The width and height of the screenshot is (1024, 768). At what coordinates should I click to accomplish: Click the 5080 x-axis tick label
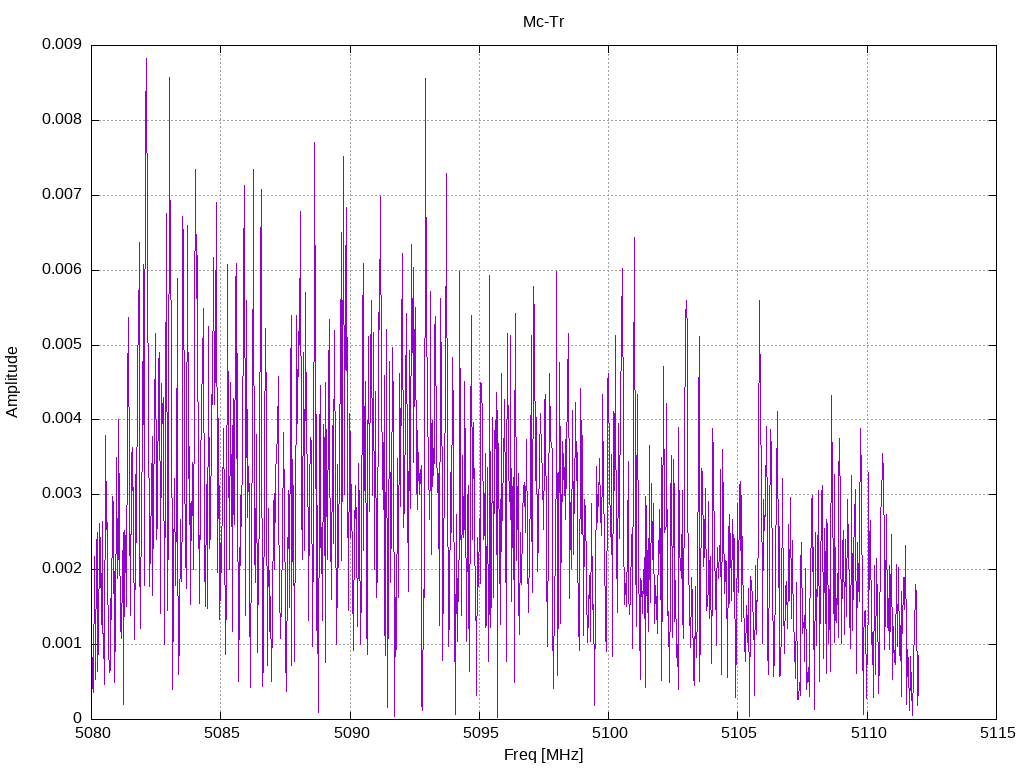91,733
